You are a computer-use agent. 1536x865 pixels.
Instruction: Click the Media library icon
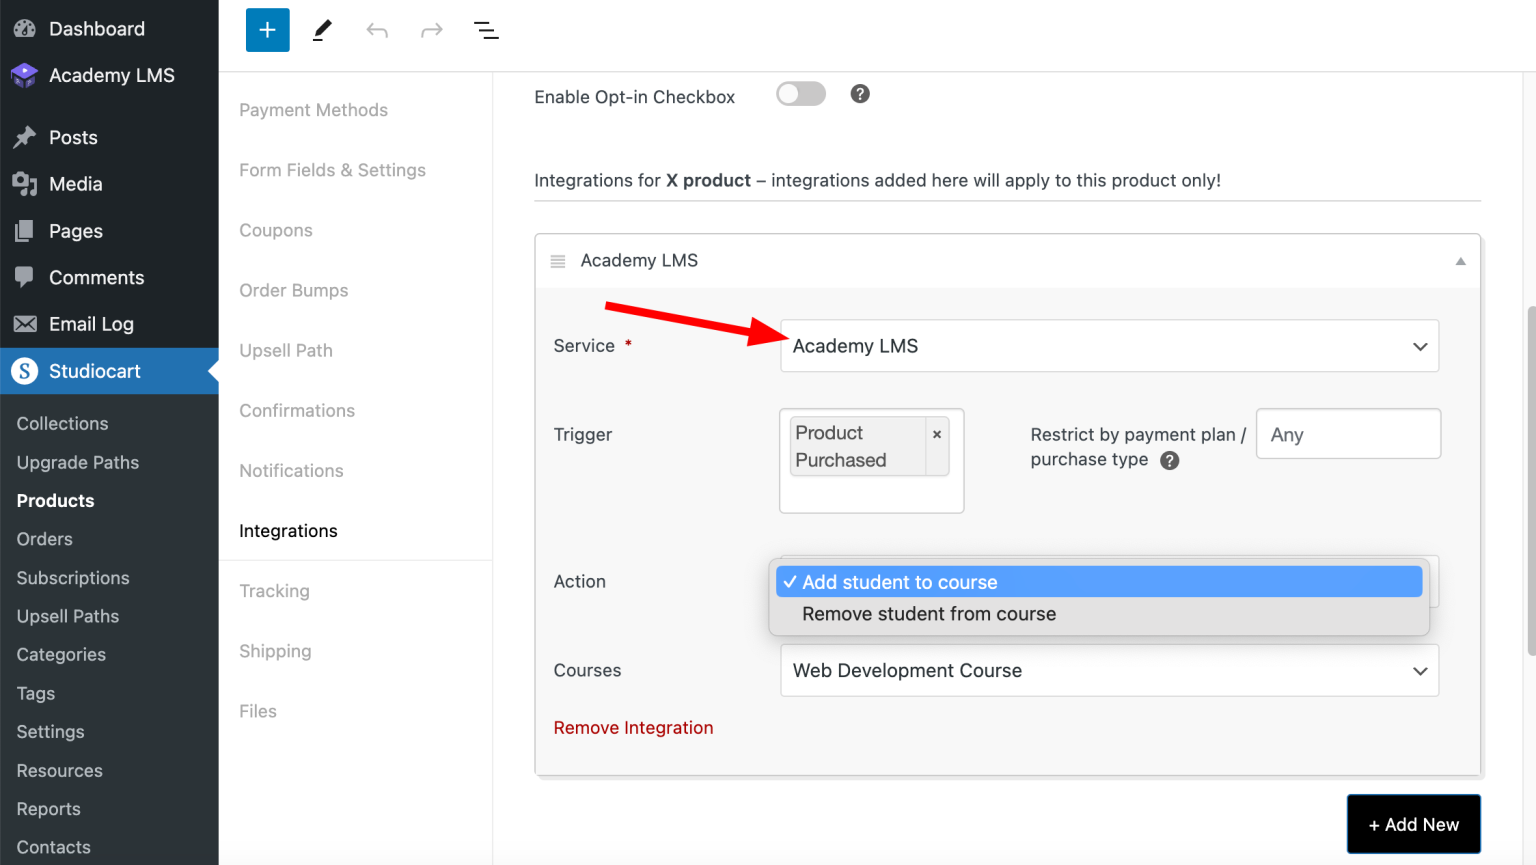[x=25, y=184]
